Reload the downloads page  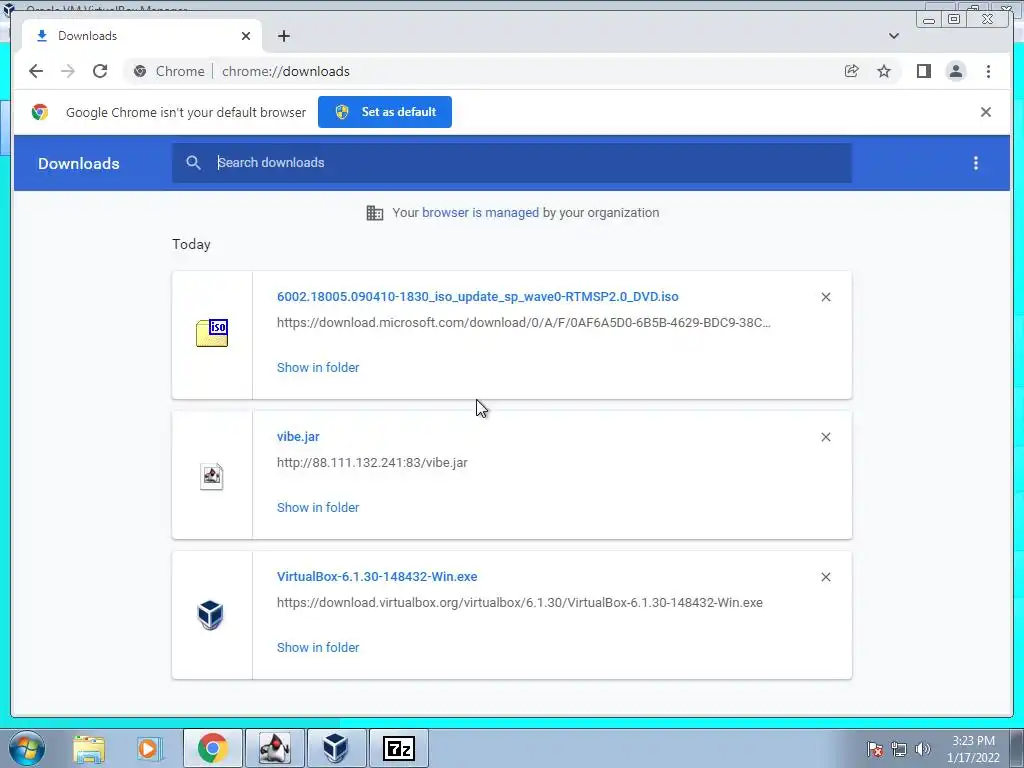click(x=100, y=71)
